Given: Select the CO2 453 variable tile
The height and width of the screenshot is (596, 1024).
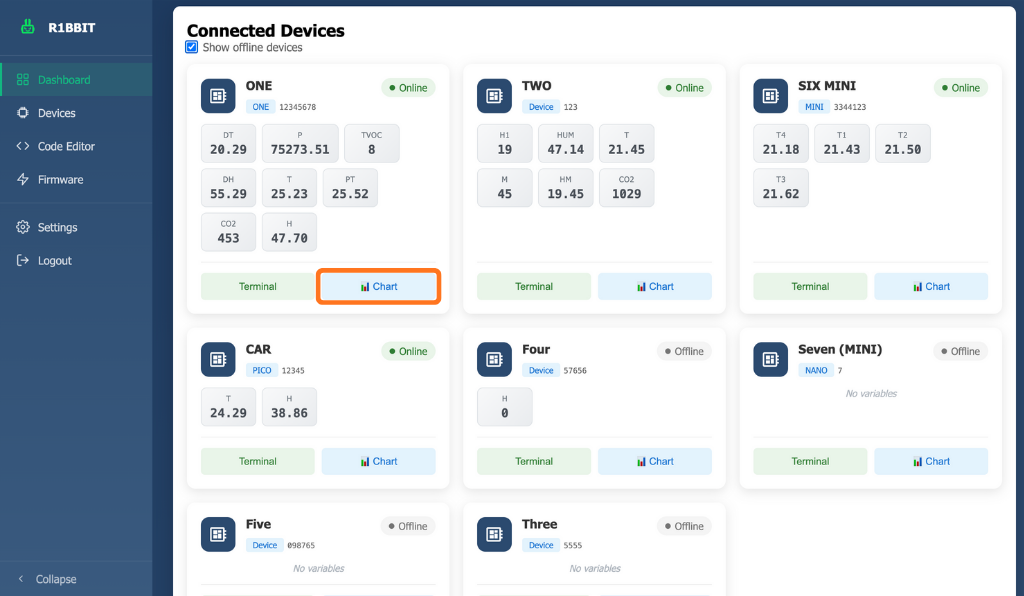Looking at the screenshot, I should click(228, 232).
